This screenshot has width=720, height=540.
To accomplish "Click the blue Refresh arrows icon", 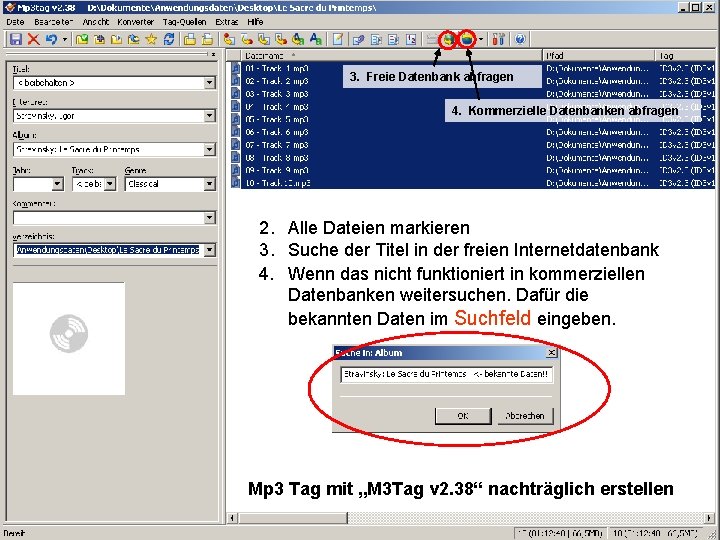I will [x=169, y=39].
